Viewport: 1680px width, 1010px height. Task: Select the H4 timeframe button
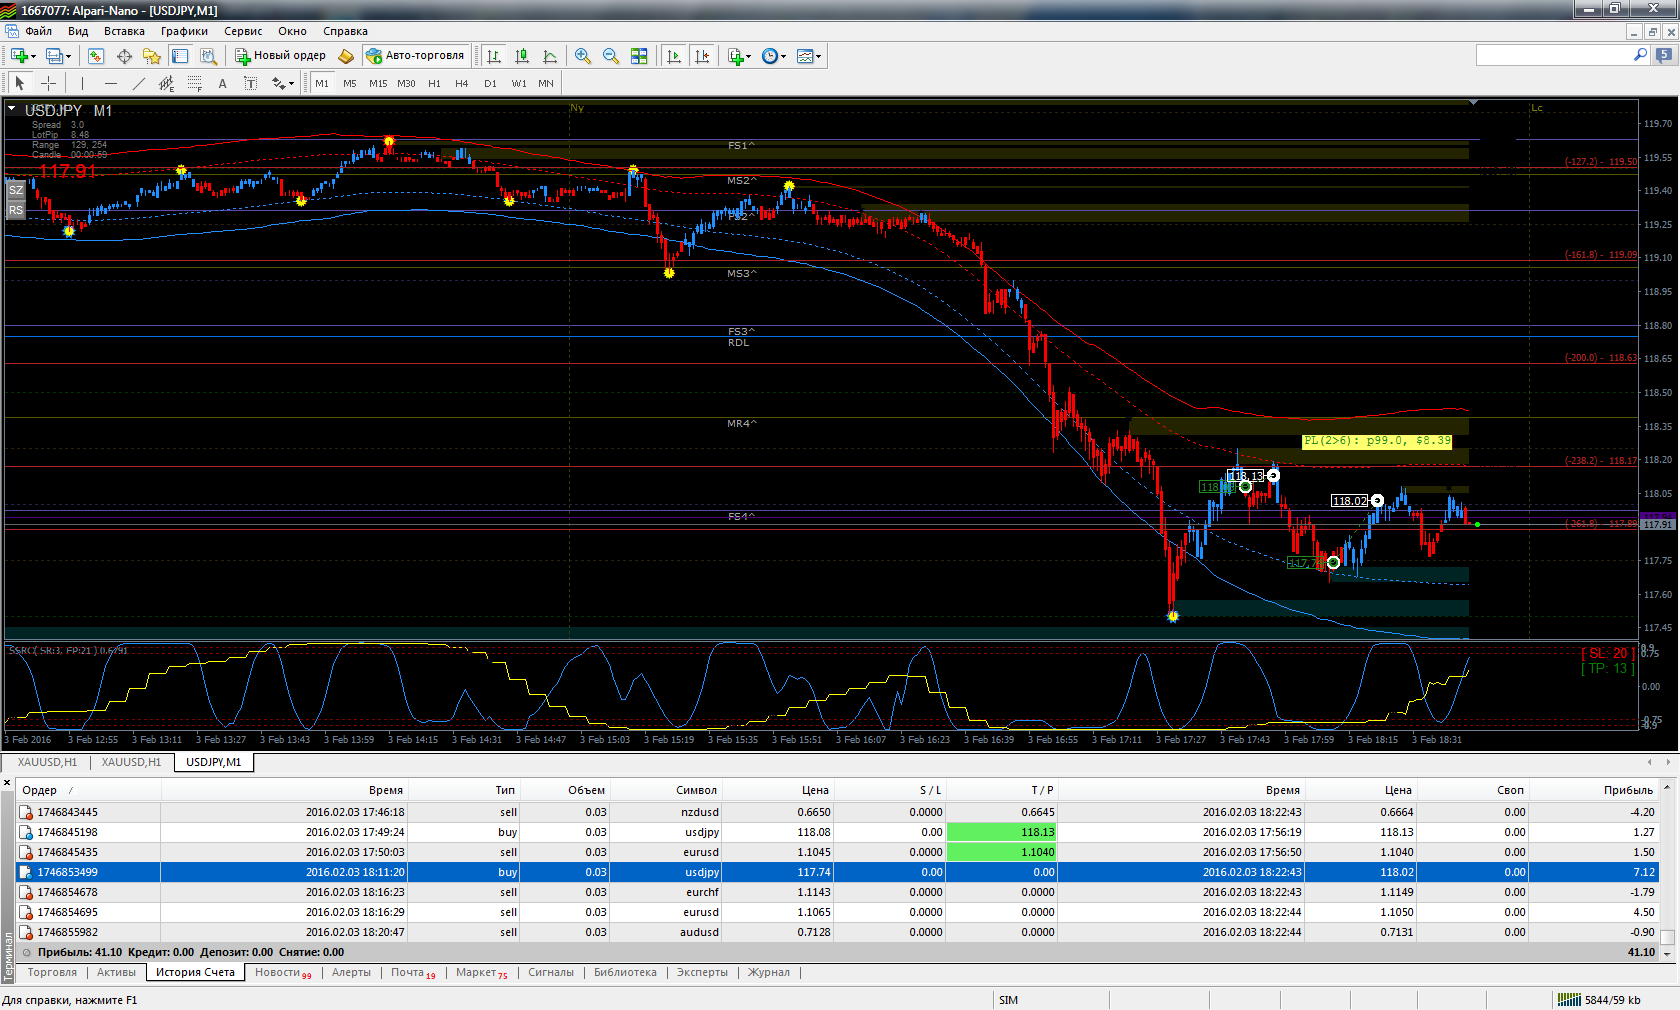(x=462, y=83)
